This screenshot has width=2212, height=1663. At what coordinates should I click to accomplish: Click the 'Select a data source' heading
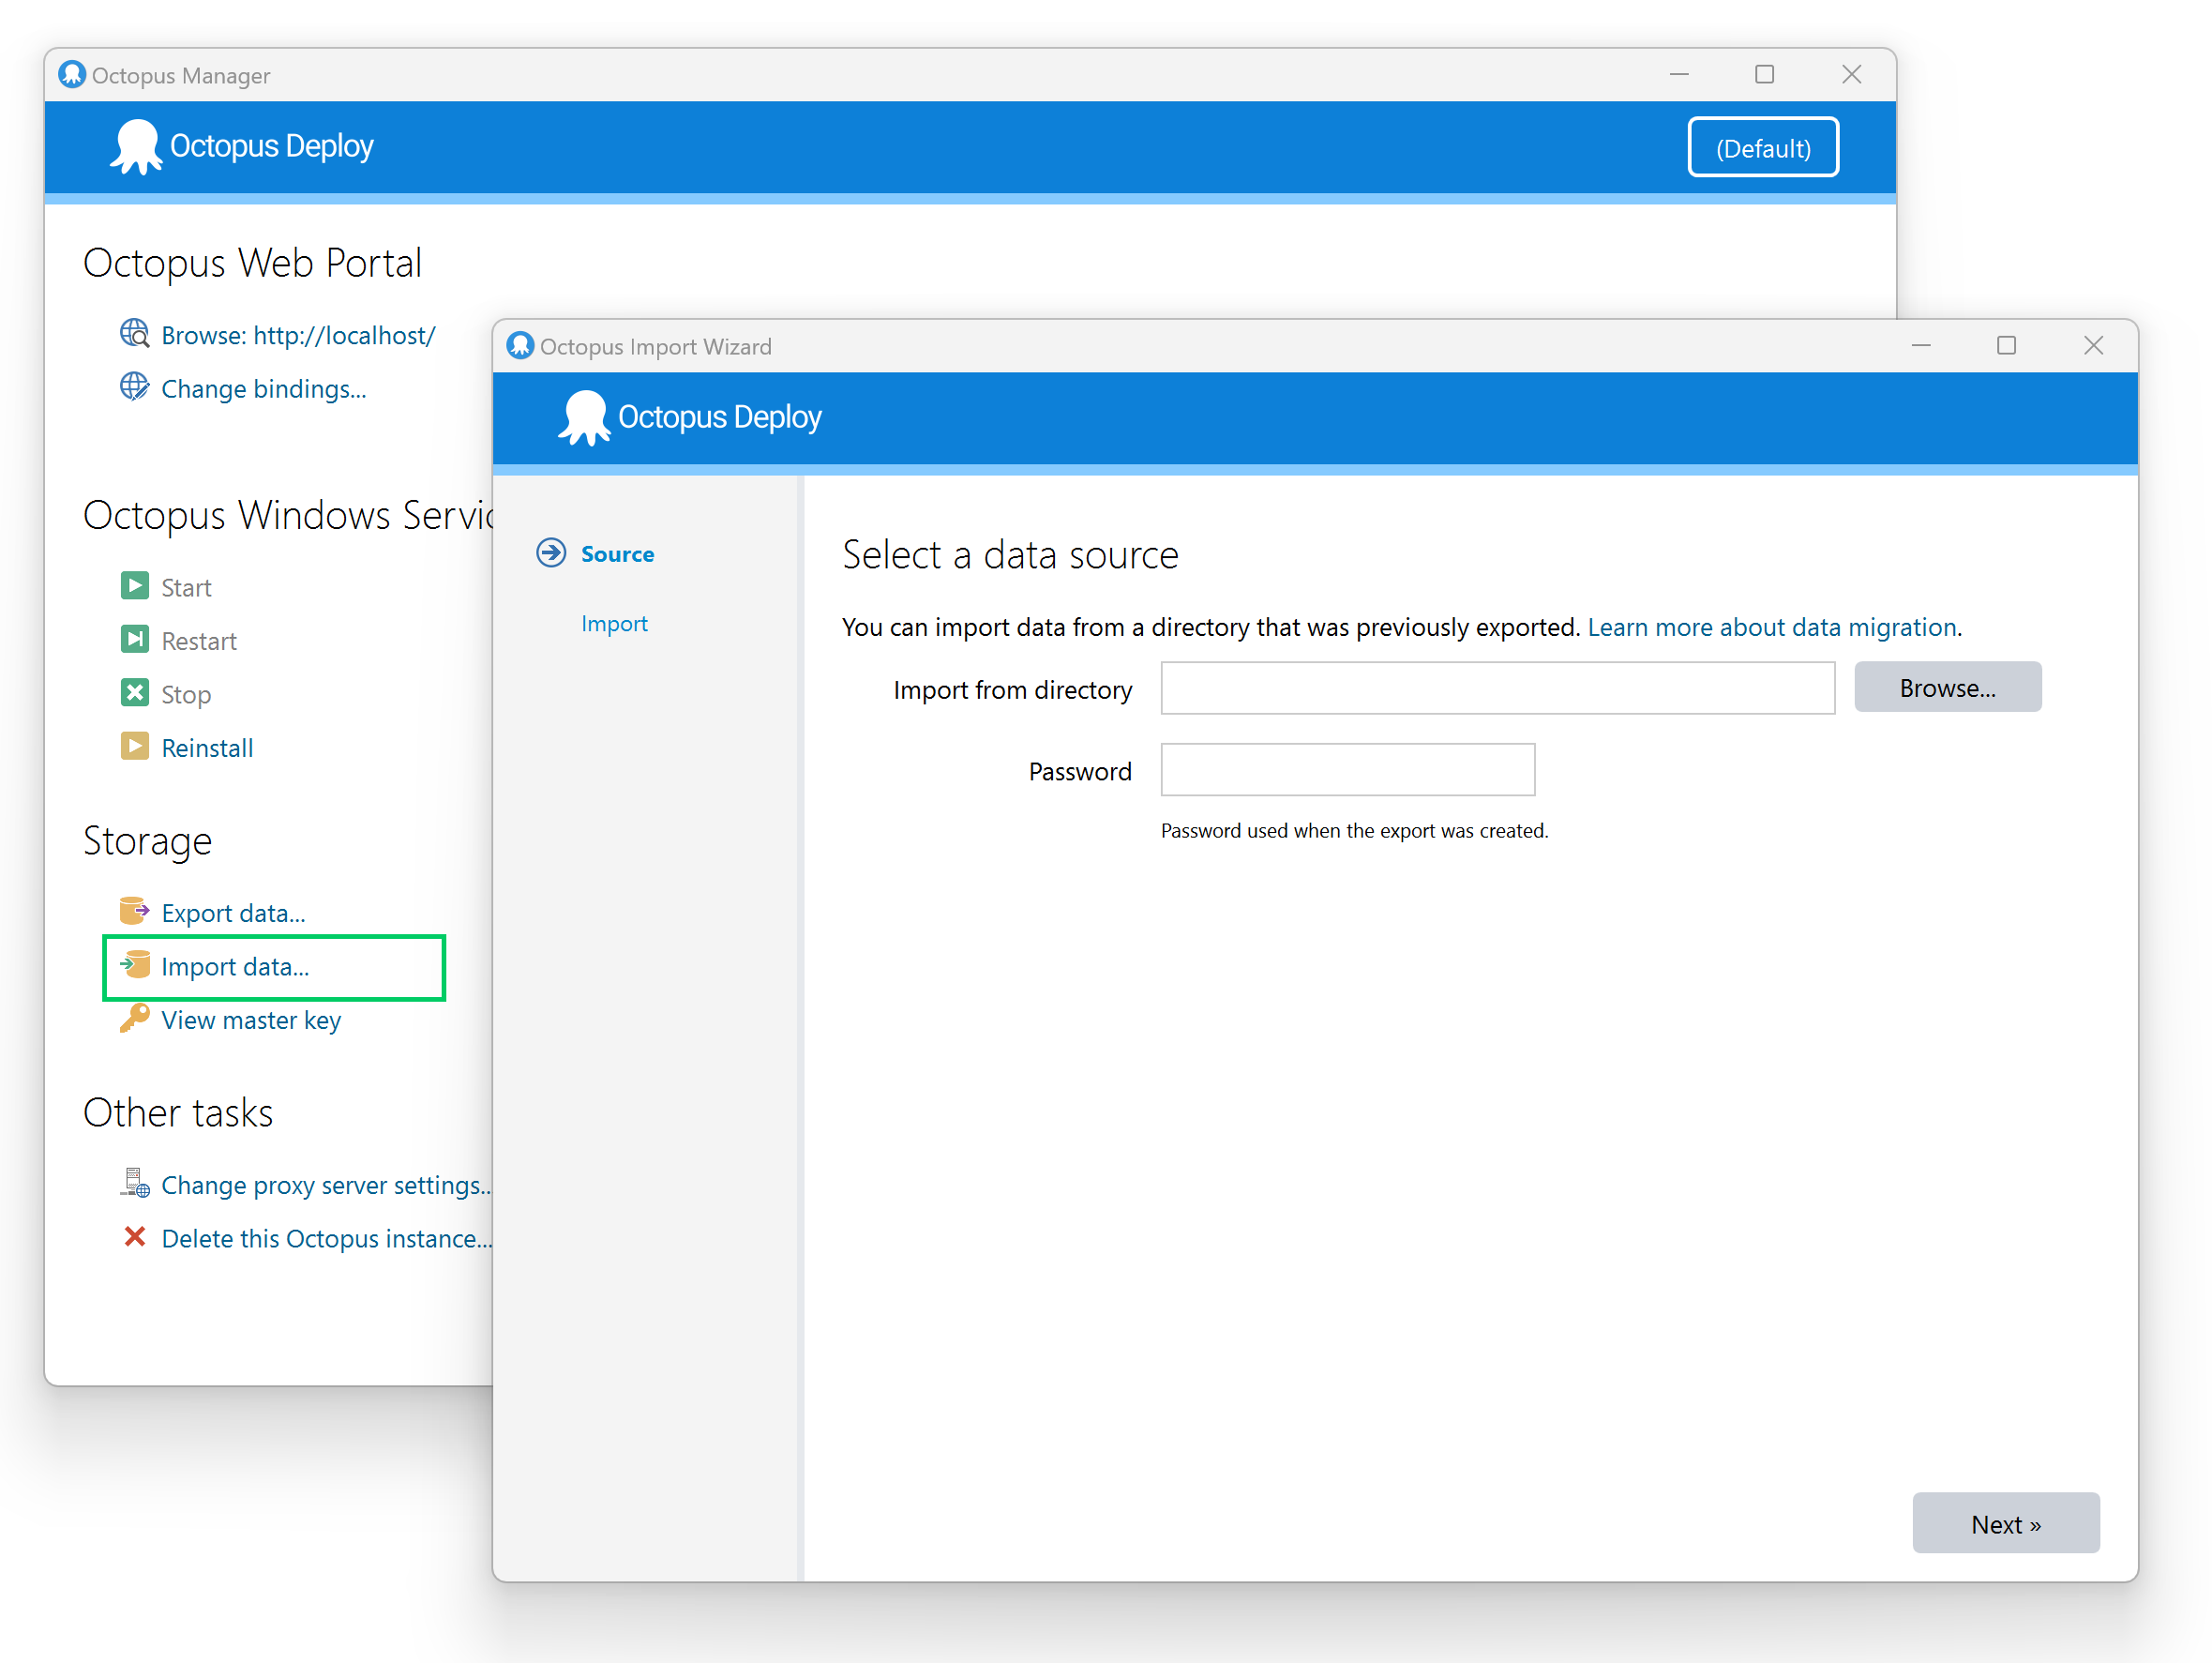point(1010,555)
